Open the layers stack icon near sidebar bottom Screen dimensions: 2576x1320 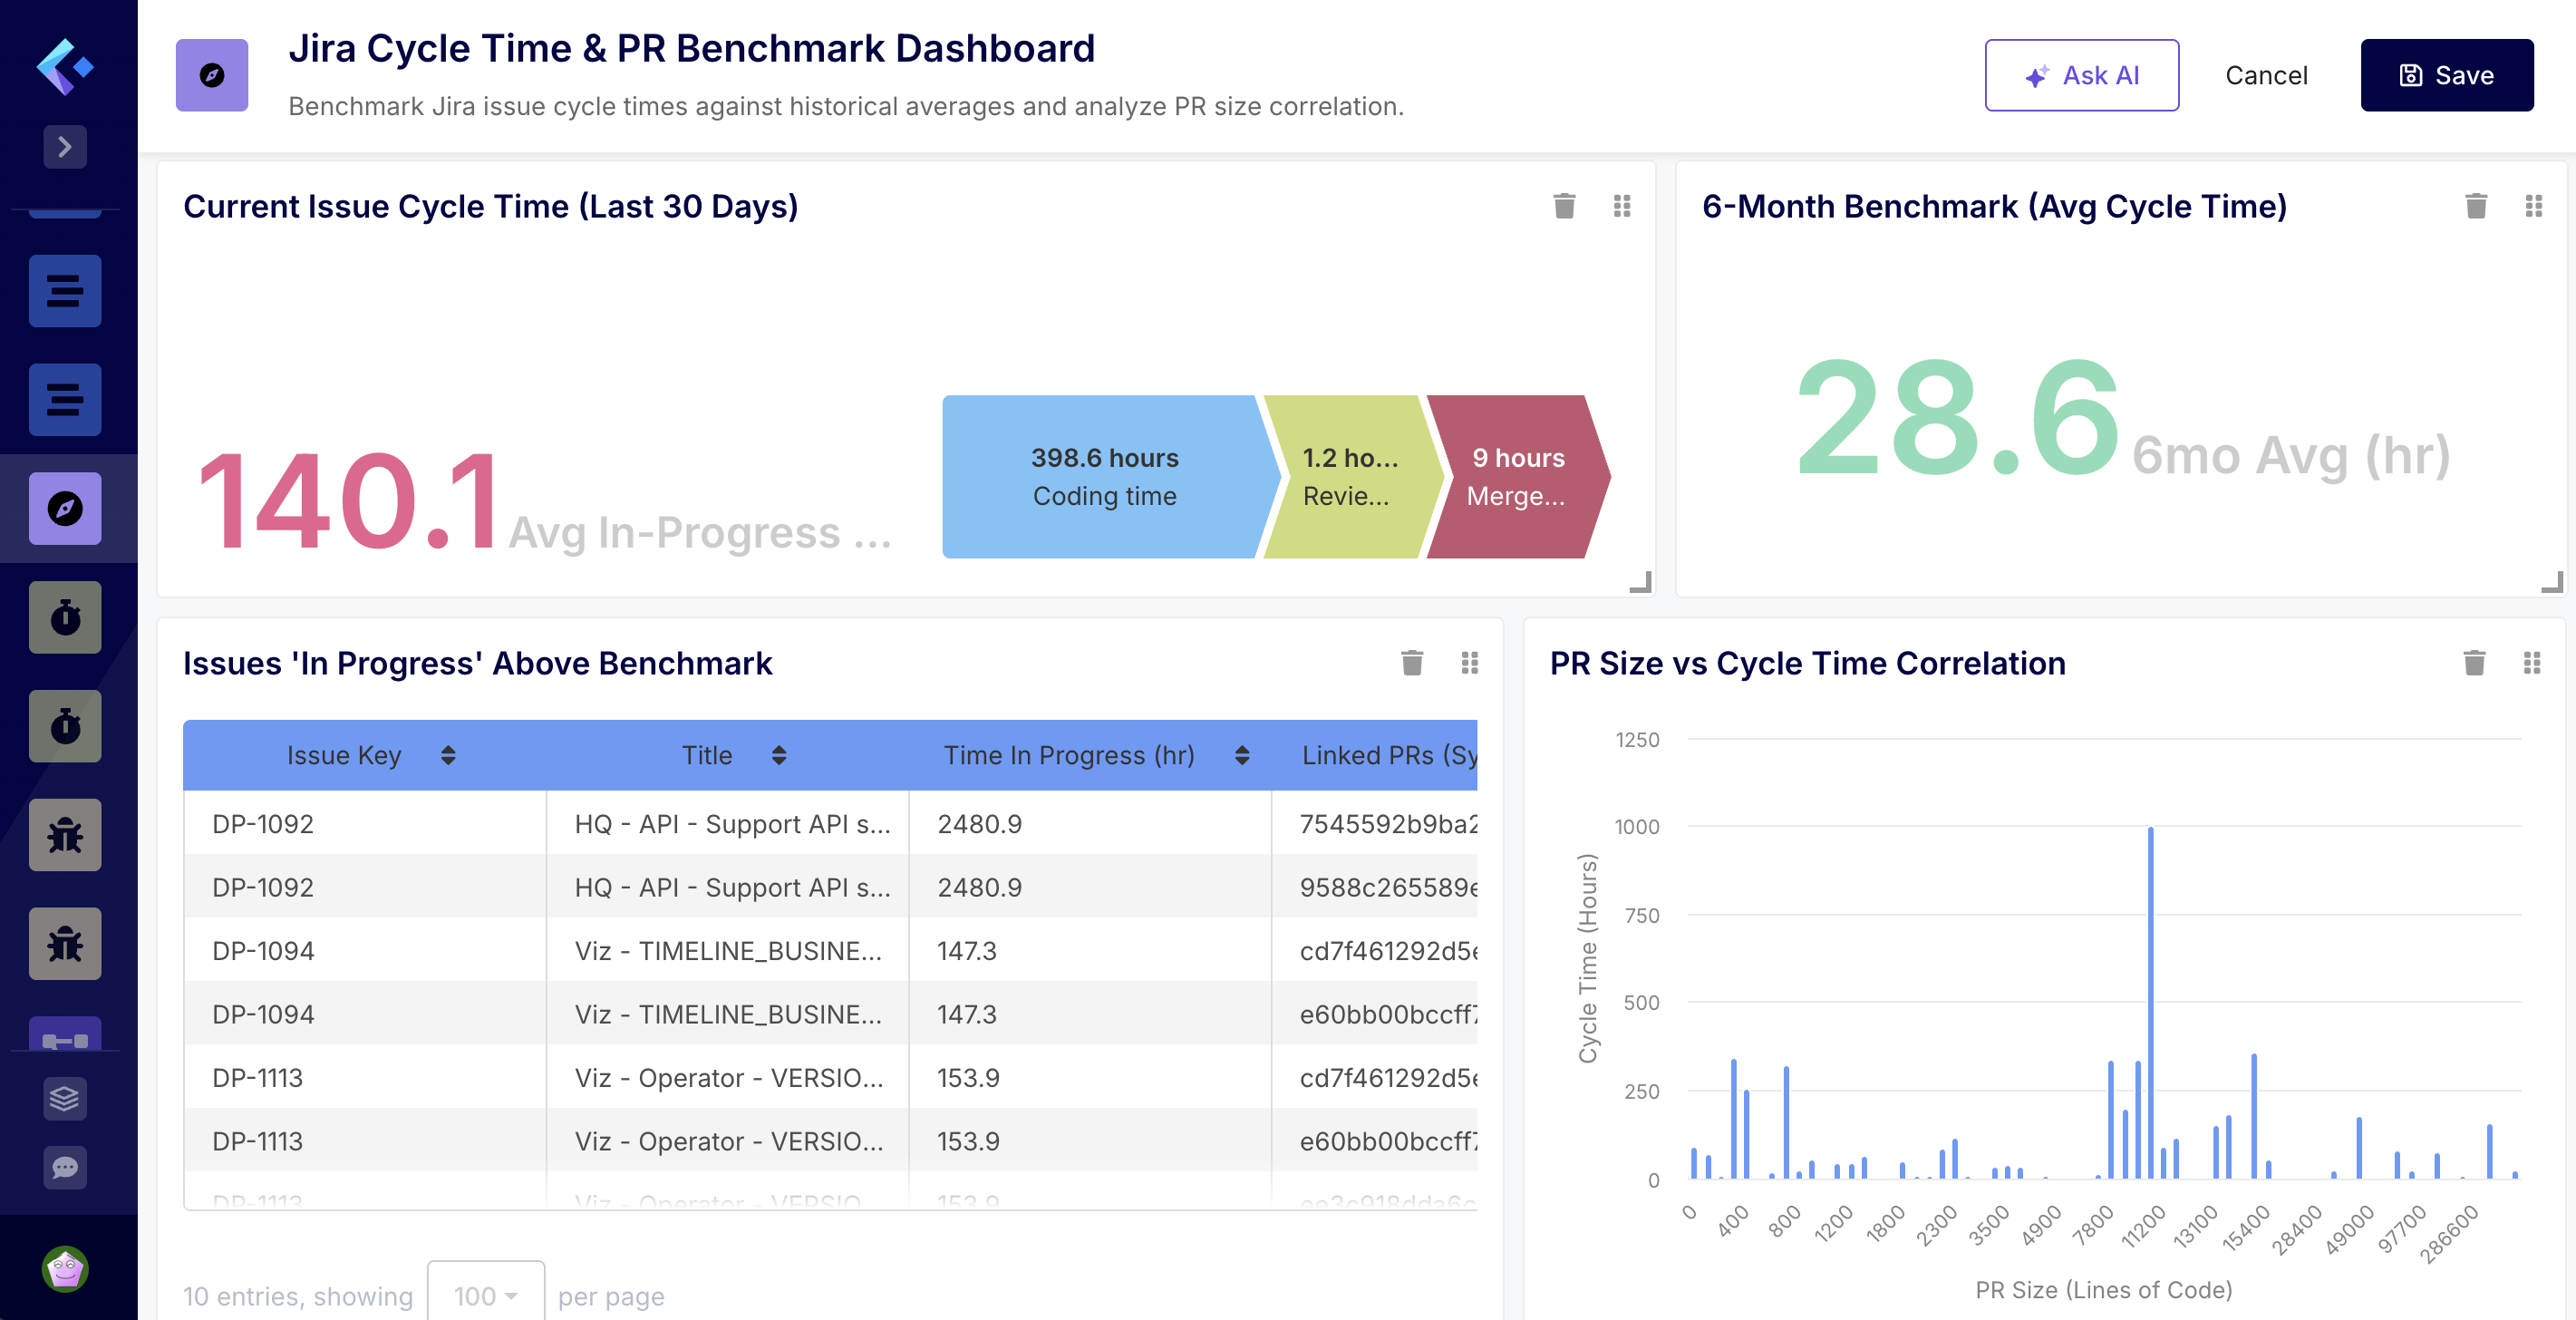tap(64, 1099)
